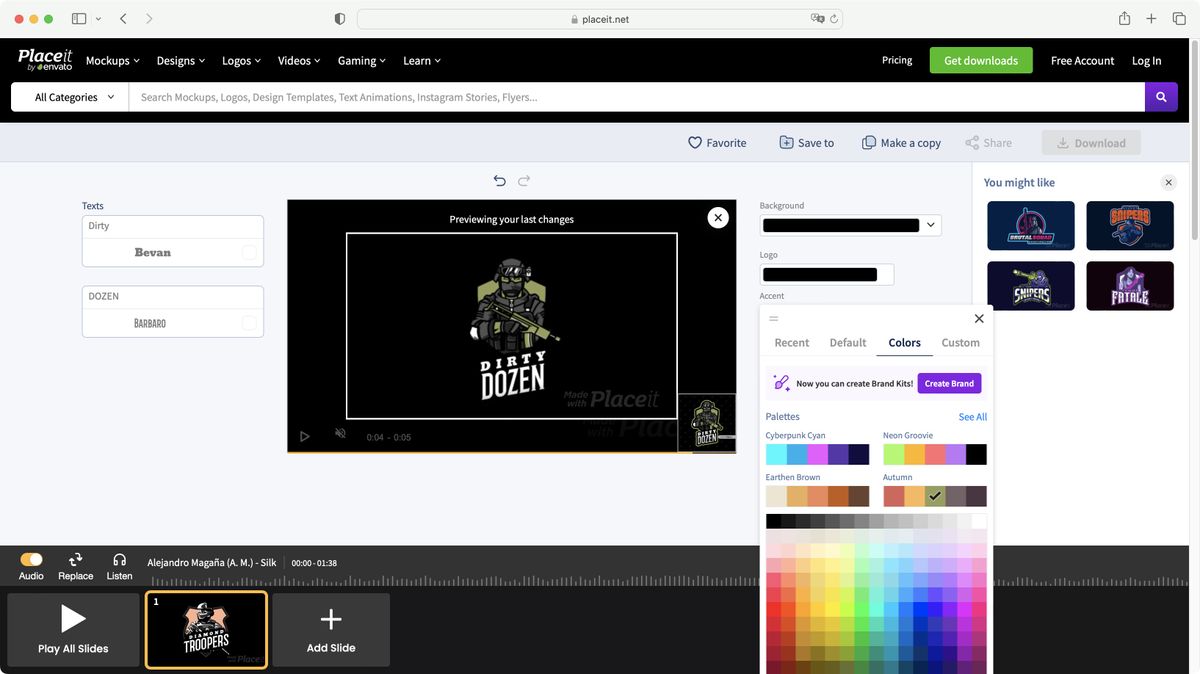The image size is (1200, 674).
Task: Open See All palettes link
Action: pyautogui.click(x=972, y=416)
